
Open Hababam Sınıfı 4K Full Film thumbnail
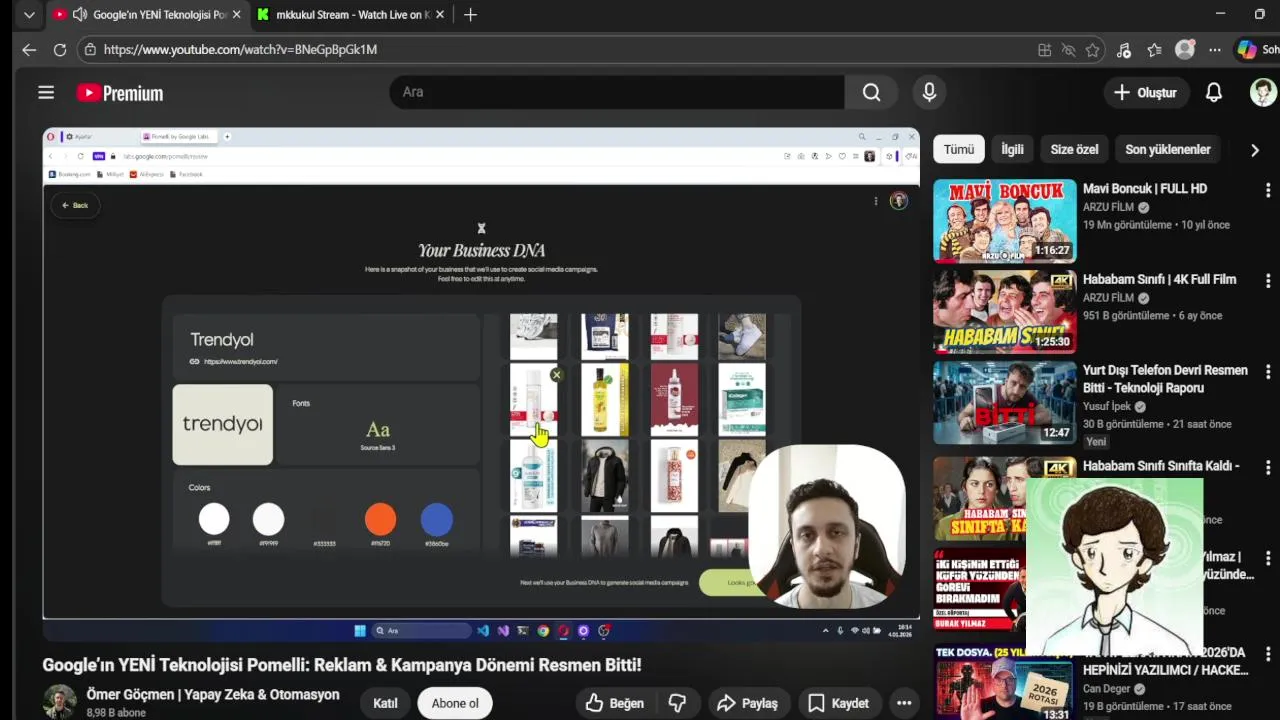pyautogui.click(x=1004, y=311)
